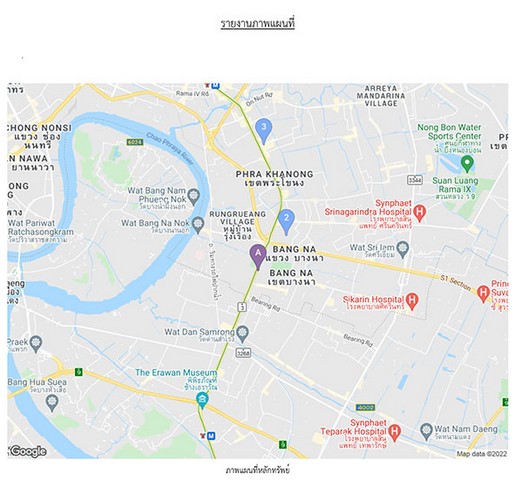This screenshot has width=515, height=480.
Task: Select the blue marker numbered 3
Action: (264, 131)
